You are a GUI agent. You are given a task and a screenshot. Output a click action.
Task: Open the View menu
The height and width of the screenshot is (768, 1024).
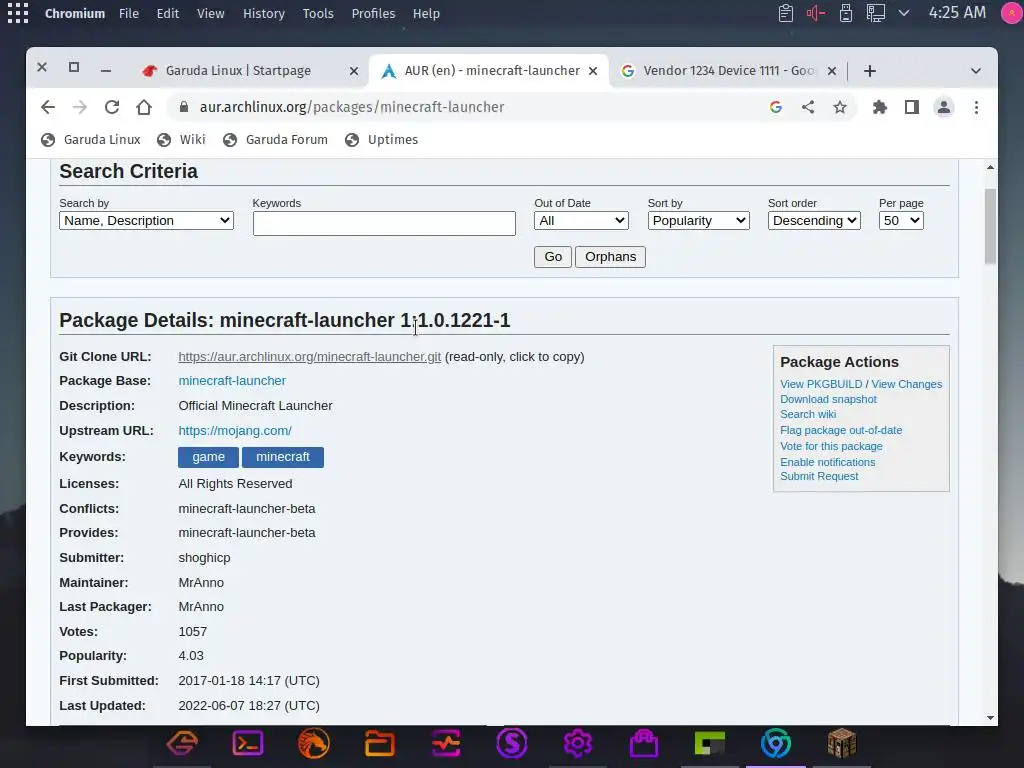coord(211,13)
